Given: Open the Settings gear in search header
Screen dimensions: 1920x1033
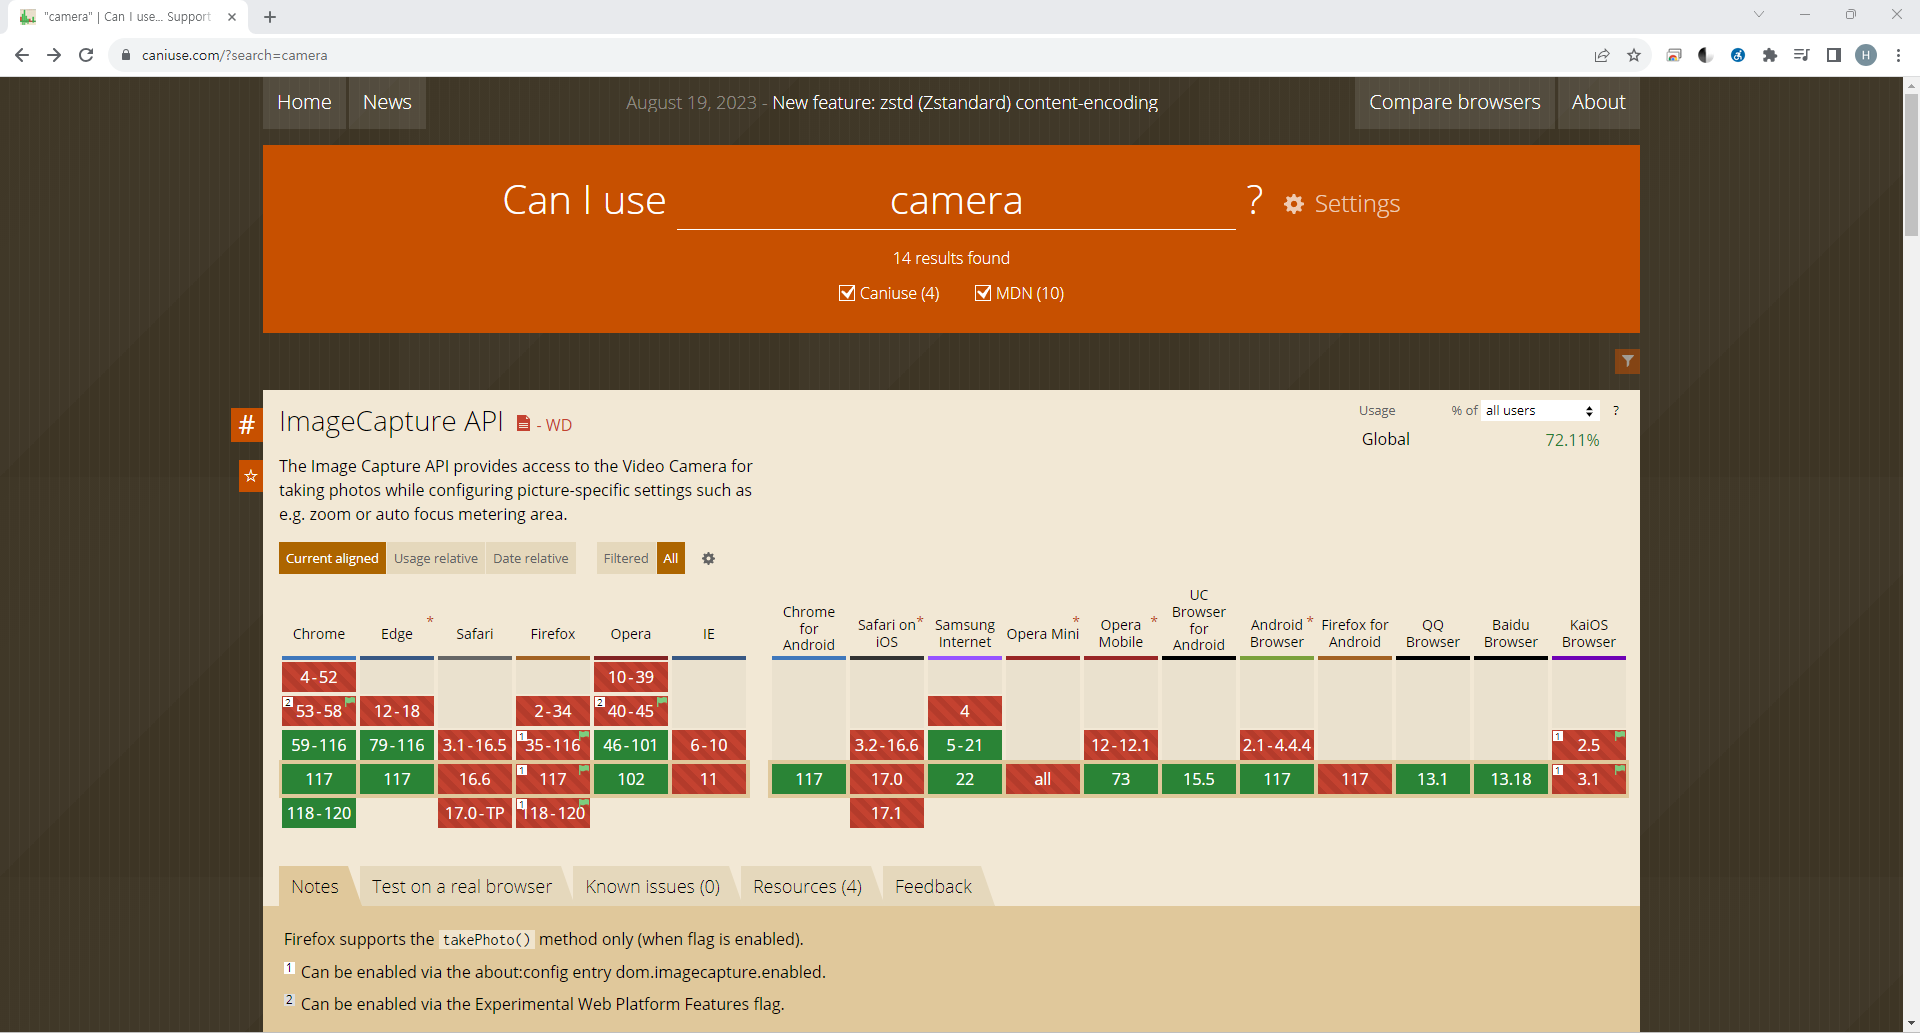Looking at the screenshot, I should pyautogui.click(x=1342, y=204).
